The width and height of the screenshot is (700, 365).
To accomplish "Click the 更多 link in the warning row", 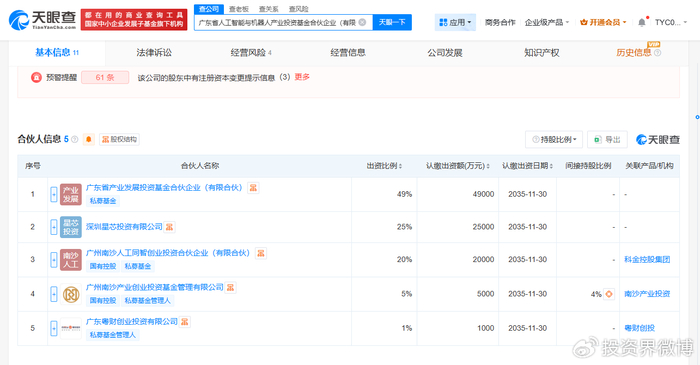I will [302, 77].
